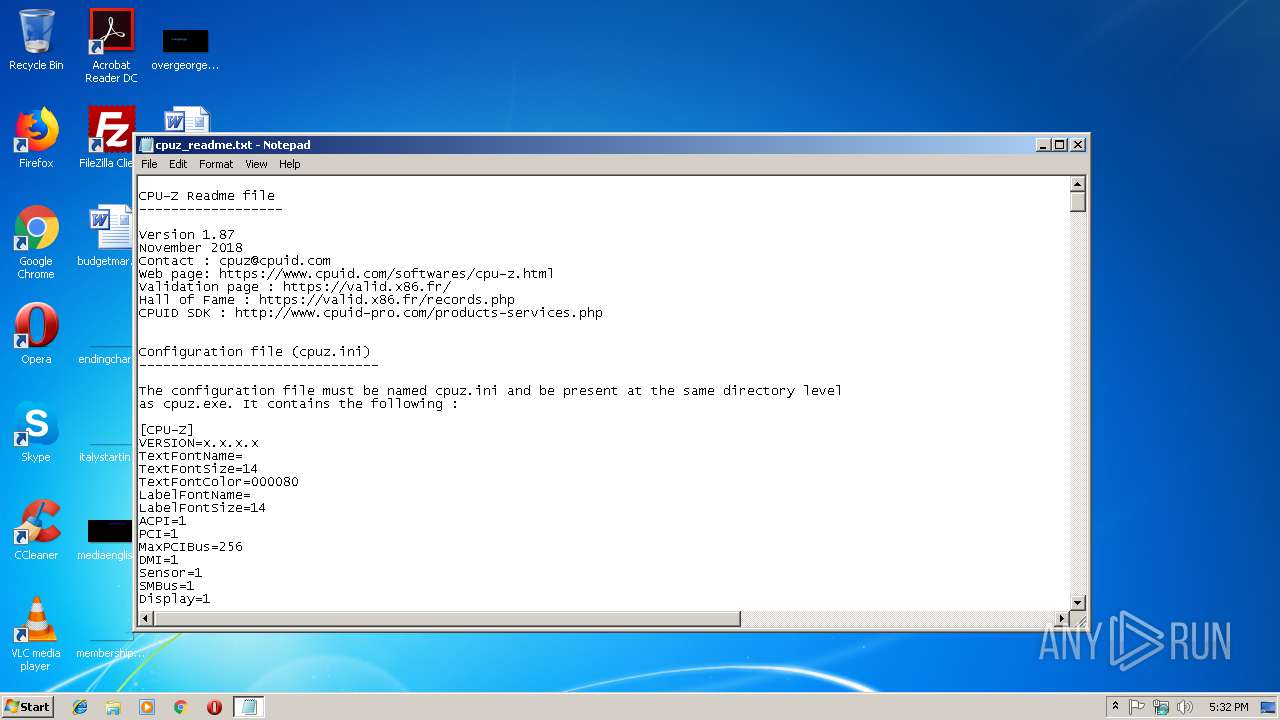This screenshot has width=1280, height=720.
Task: Click the 5:32 PM clock
Action: [1228, 707]
